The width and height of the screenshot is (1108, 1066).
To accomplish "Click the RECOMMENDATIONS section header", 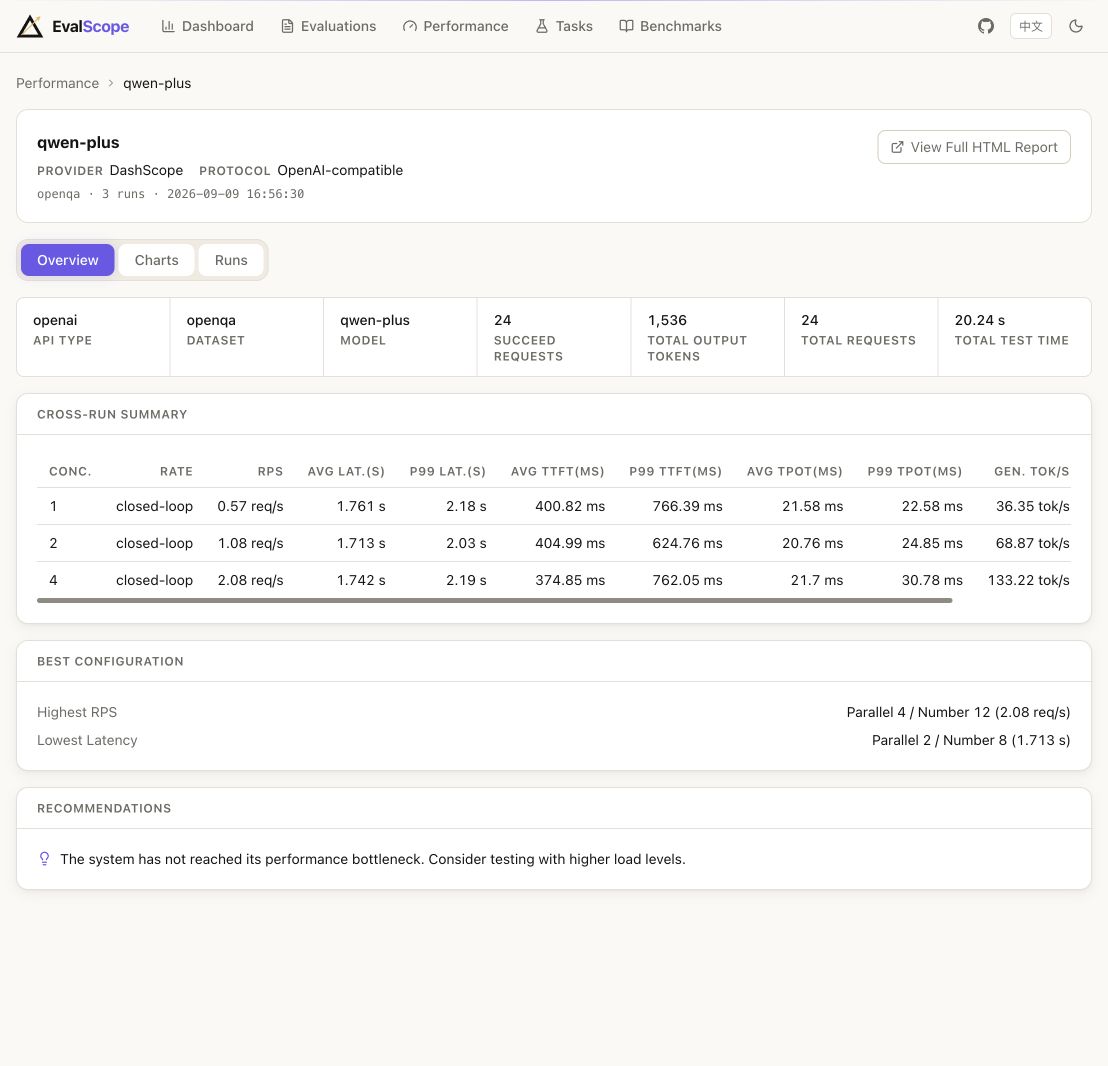I will pos(104,808).
